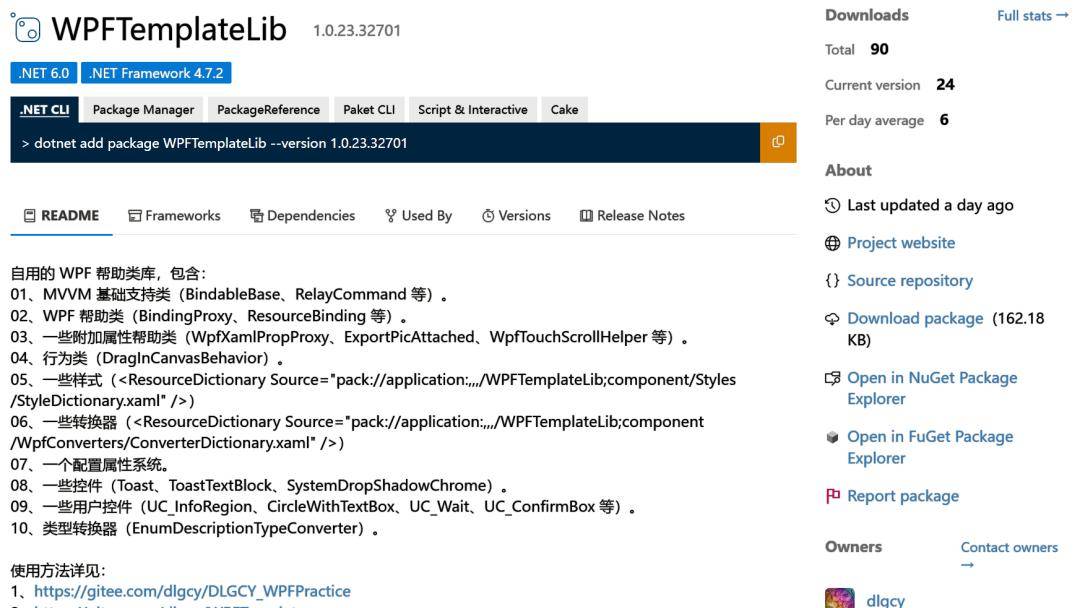Open the Versions tab

[516, 215]
